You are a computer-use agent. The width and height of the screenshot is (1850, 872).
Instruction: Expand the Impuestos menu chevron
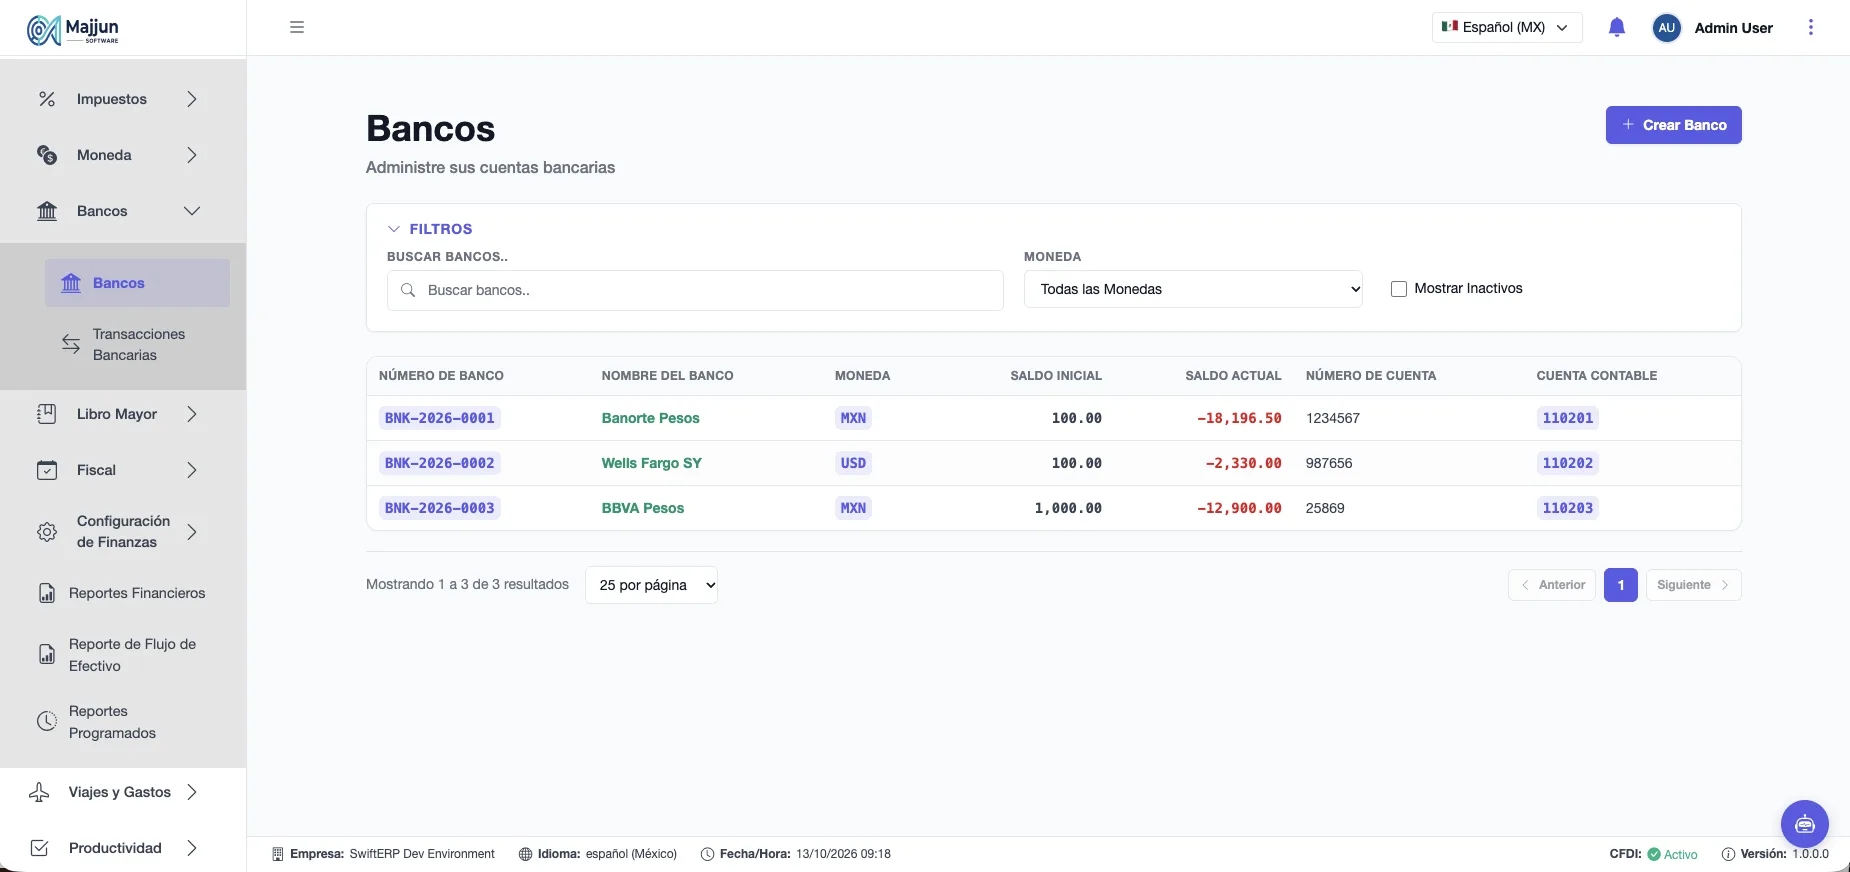192,99
